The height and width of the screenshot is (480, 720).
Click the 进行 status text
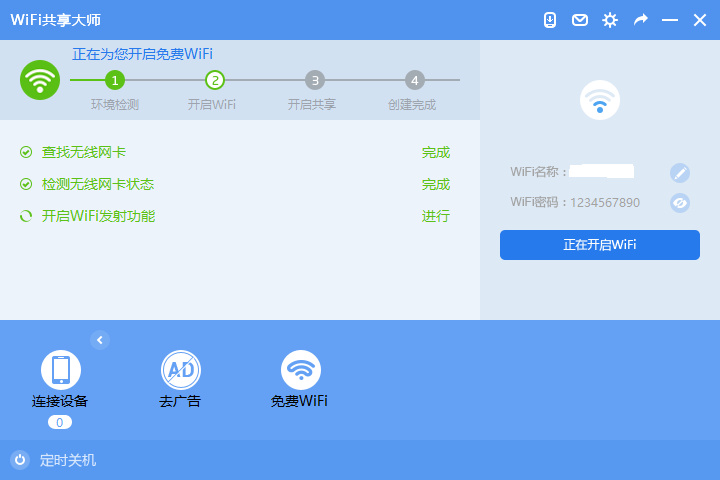point(436,216)
